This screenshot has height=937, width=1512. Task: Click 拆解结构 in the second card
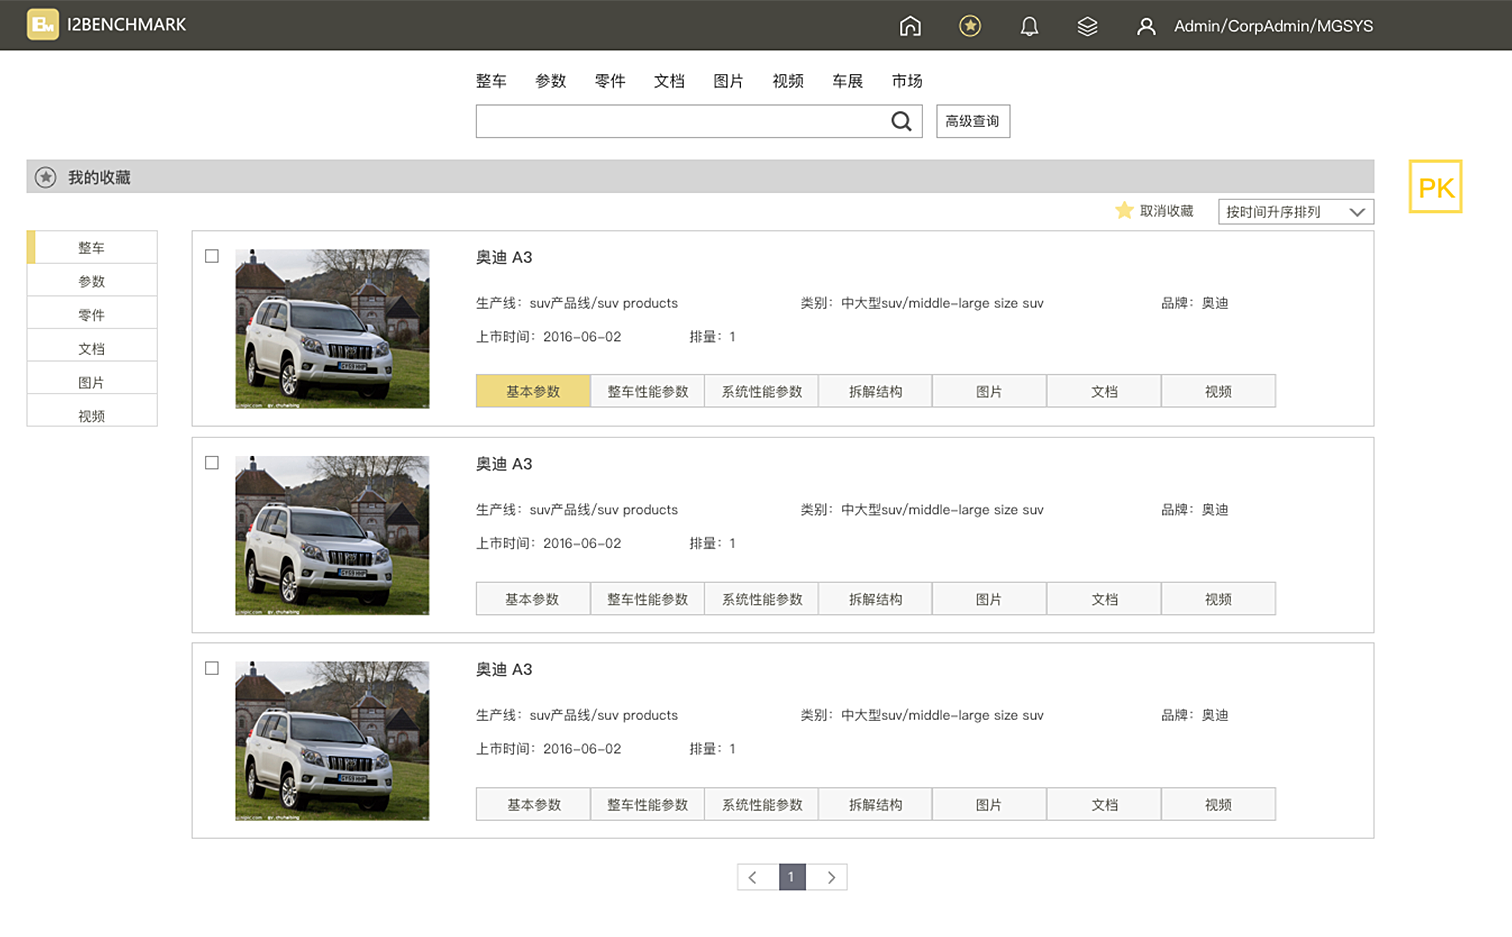click(875, 599)
